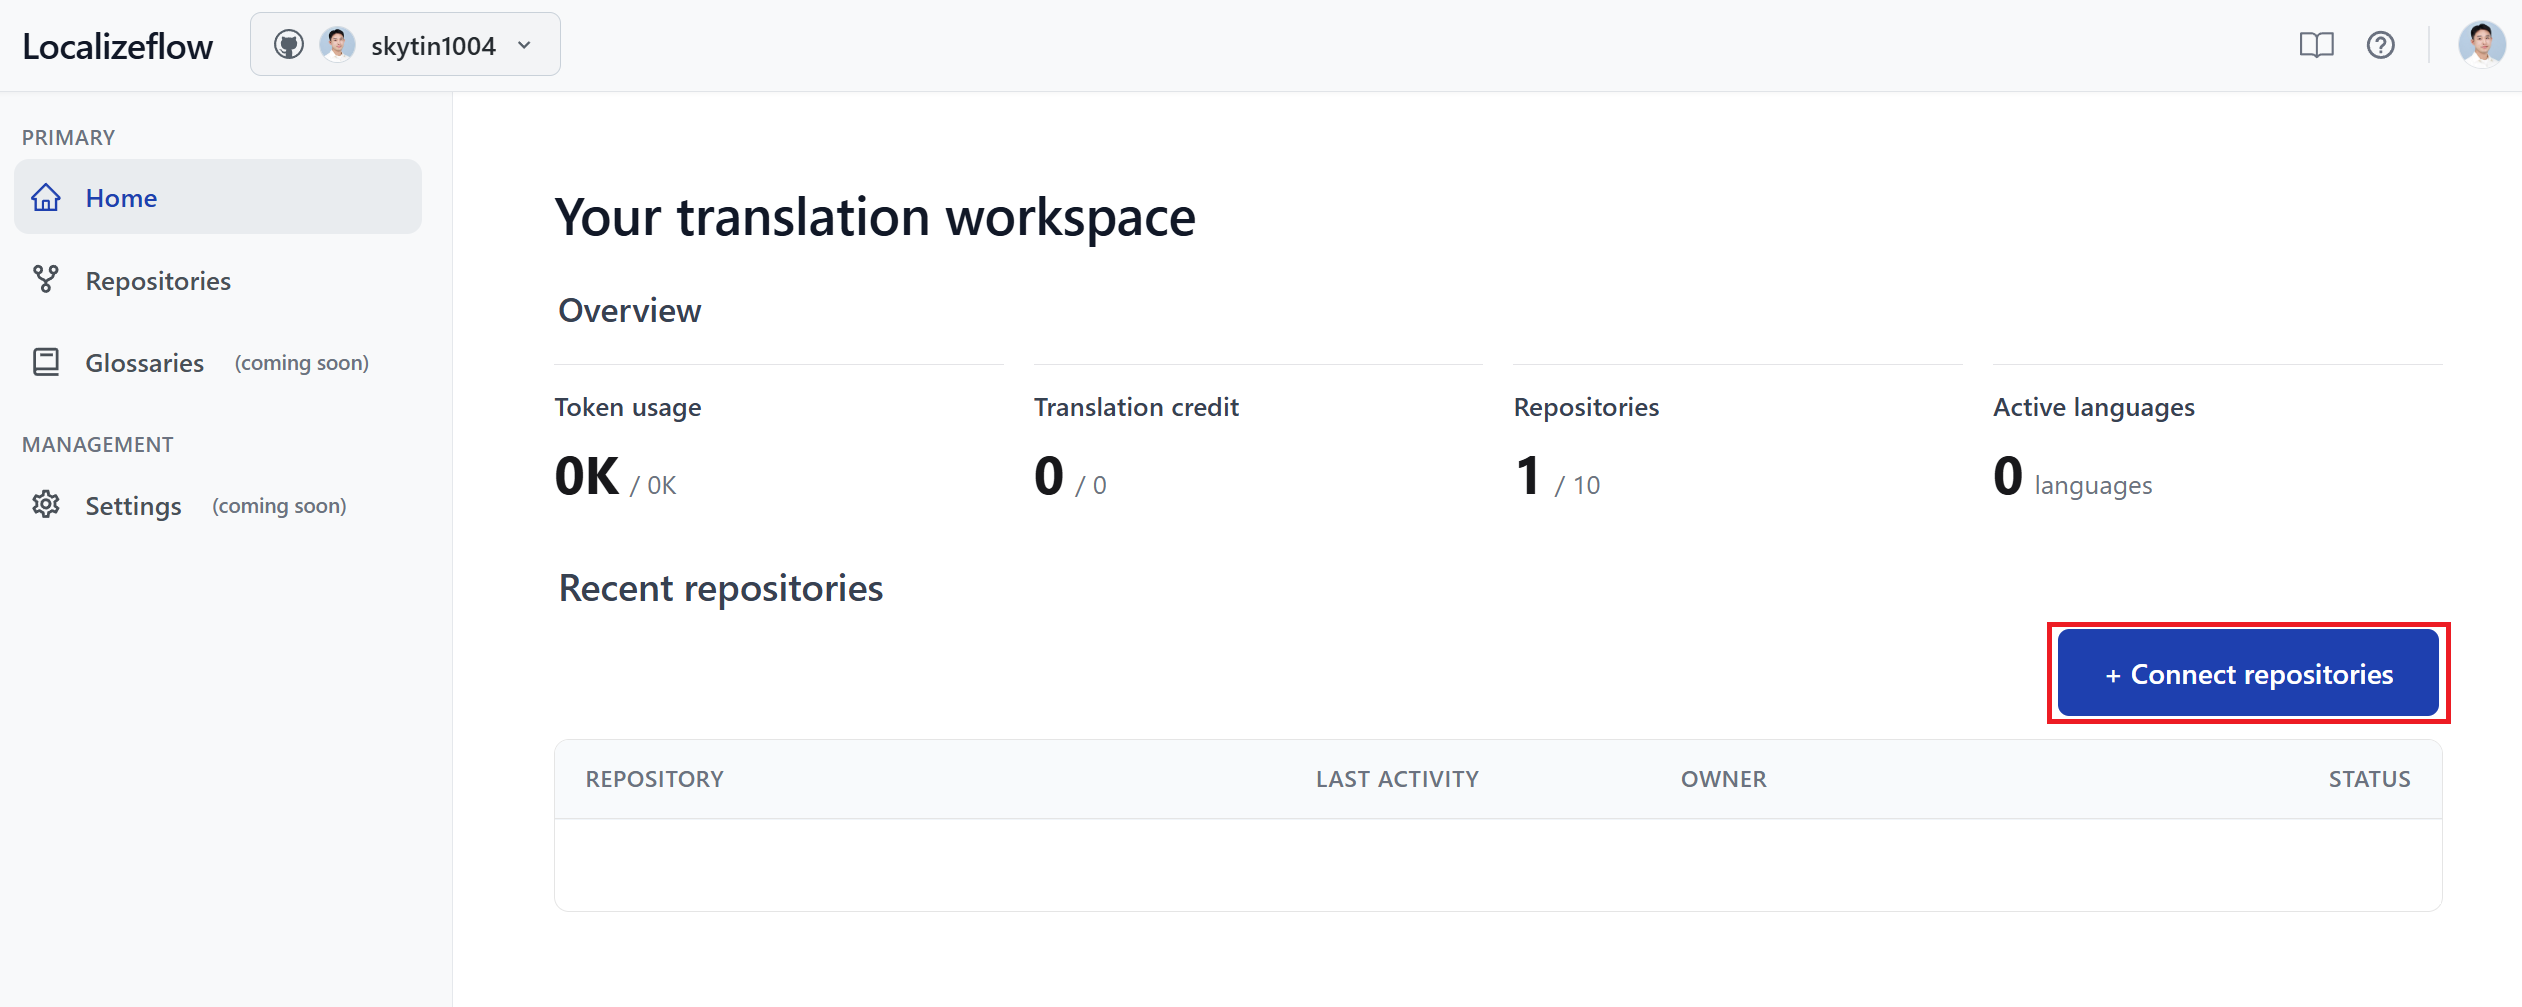Click the Repositories branch icon
Image resolution: width=2522 pixels, height=1007 pixels.
46,280
